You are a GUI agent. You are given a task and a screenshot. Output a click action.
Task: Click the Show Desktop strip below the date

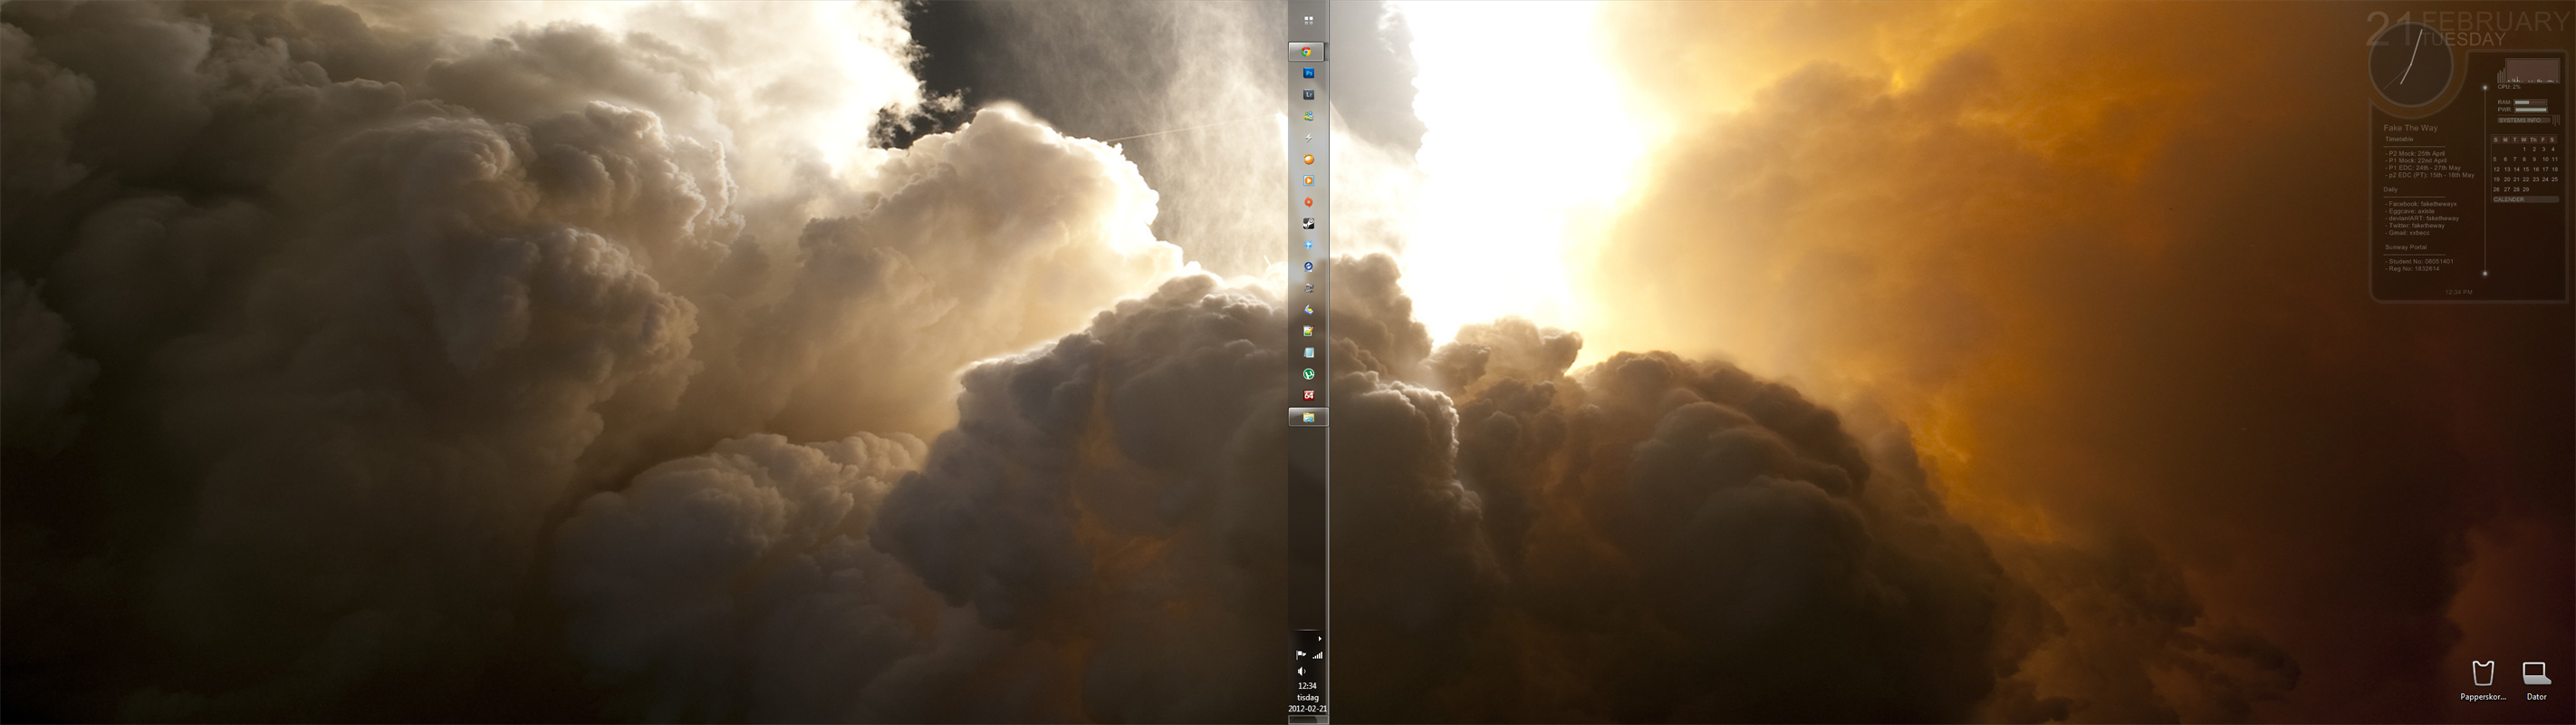point(1307,720)
